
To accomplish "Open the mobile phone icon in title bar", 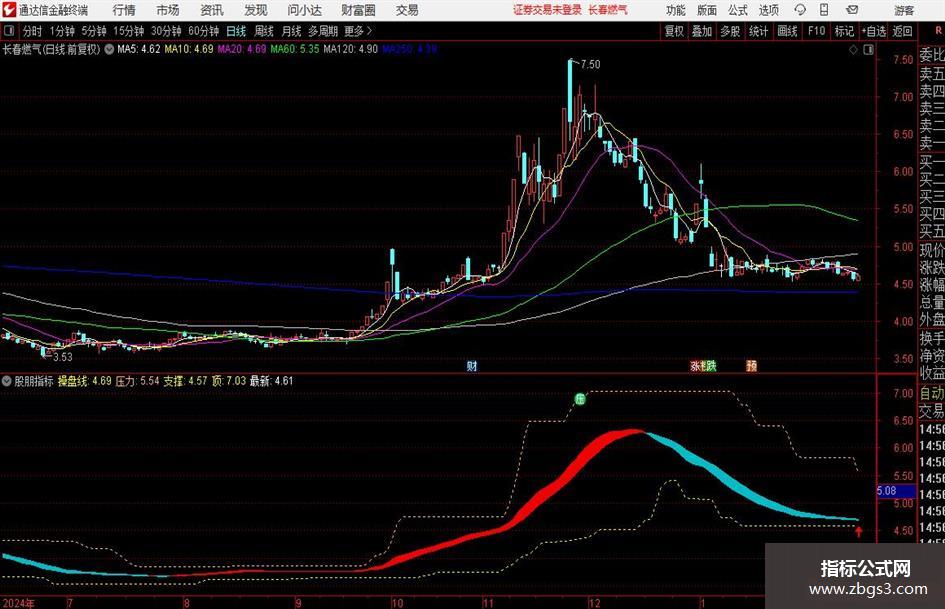I will pos(824,10).
